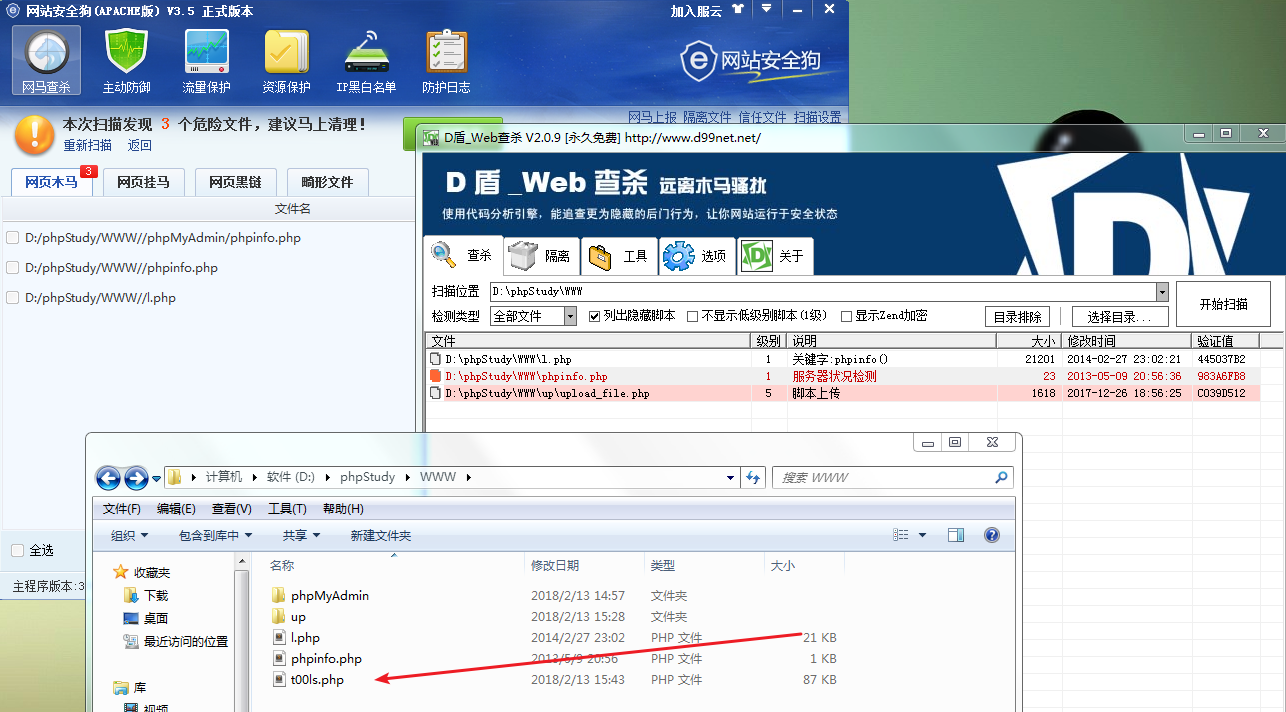Open the 主动防御 shield module
1286x712 pixels.
coord(126,60)
